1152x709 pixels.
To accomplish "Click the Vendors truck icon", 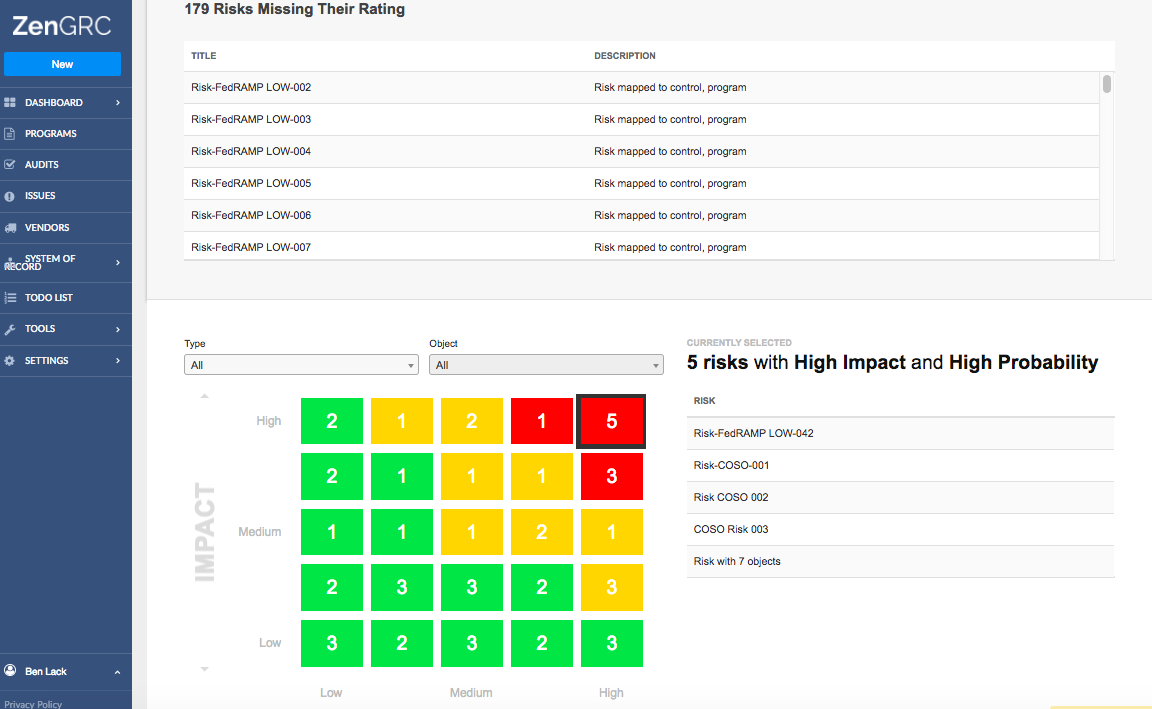I will pos(10,228).
